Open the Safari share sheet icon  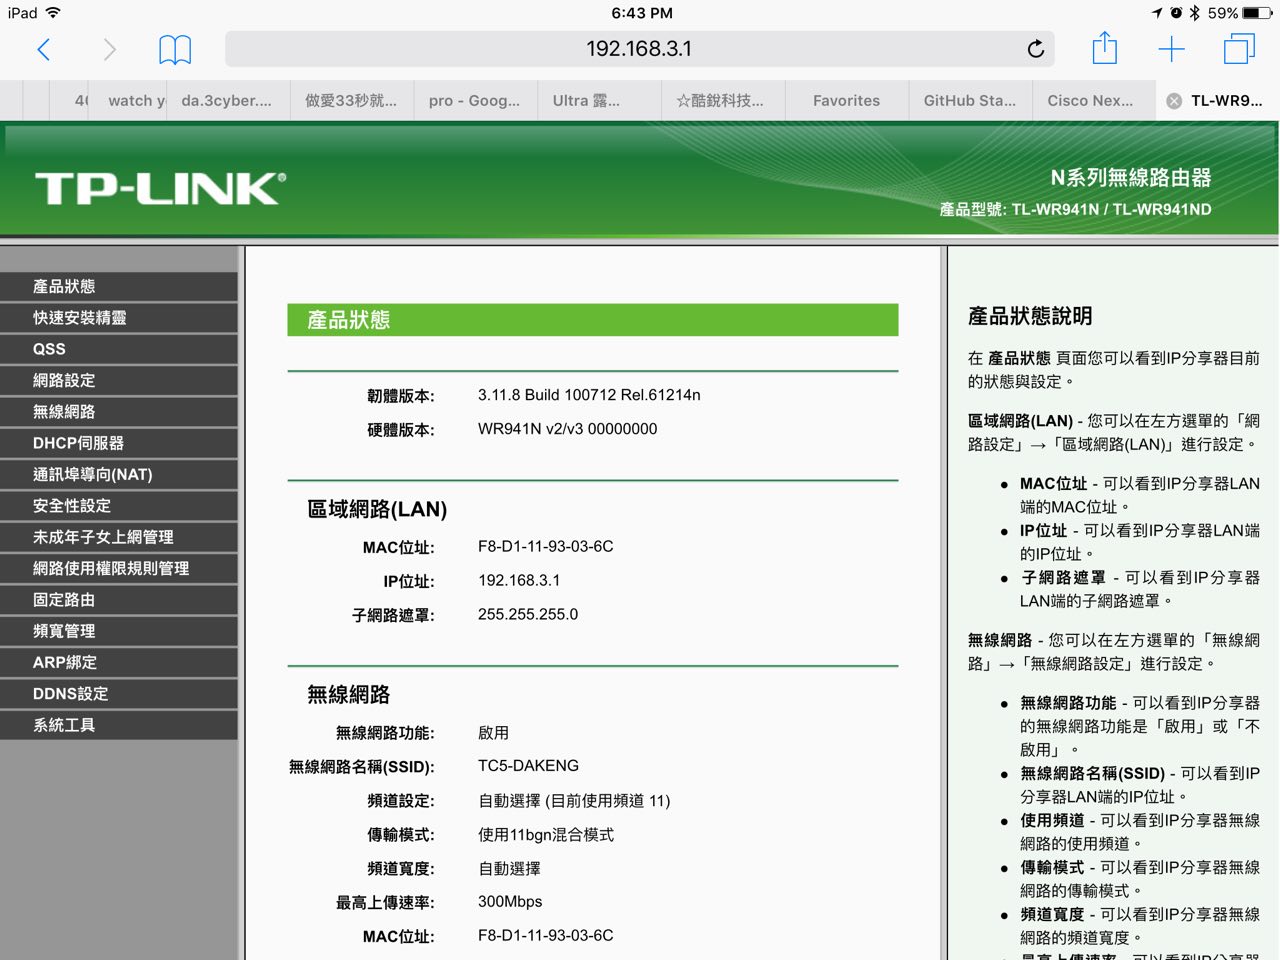(x=1104, y=48)
